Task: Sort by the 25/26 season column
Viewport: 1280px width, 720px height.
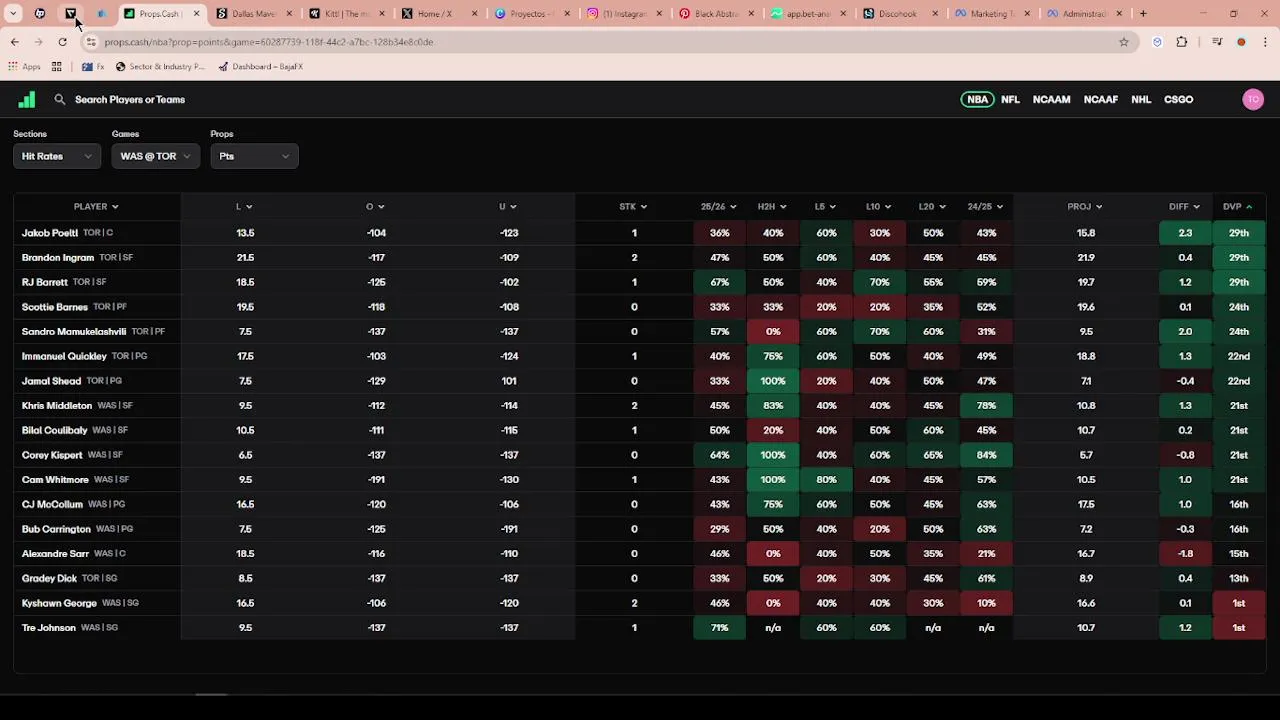Action: click(719, 207)
